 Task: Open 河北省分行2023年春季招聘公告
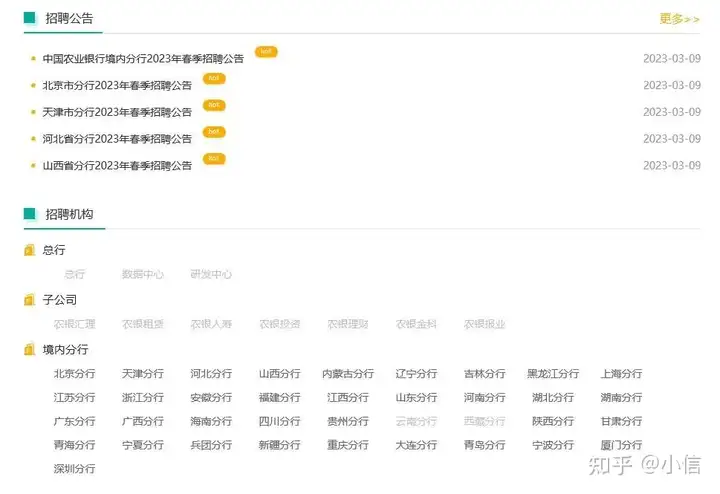pyautogui.click(x=117, y=139)
